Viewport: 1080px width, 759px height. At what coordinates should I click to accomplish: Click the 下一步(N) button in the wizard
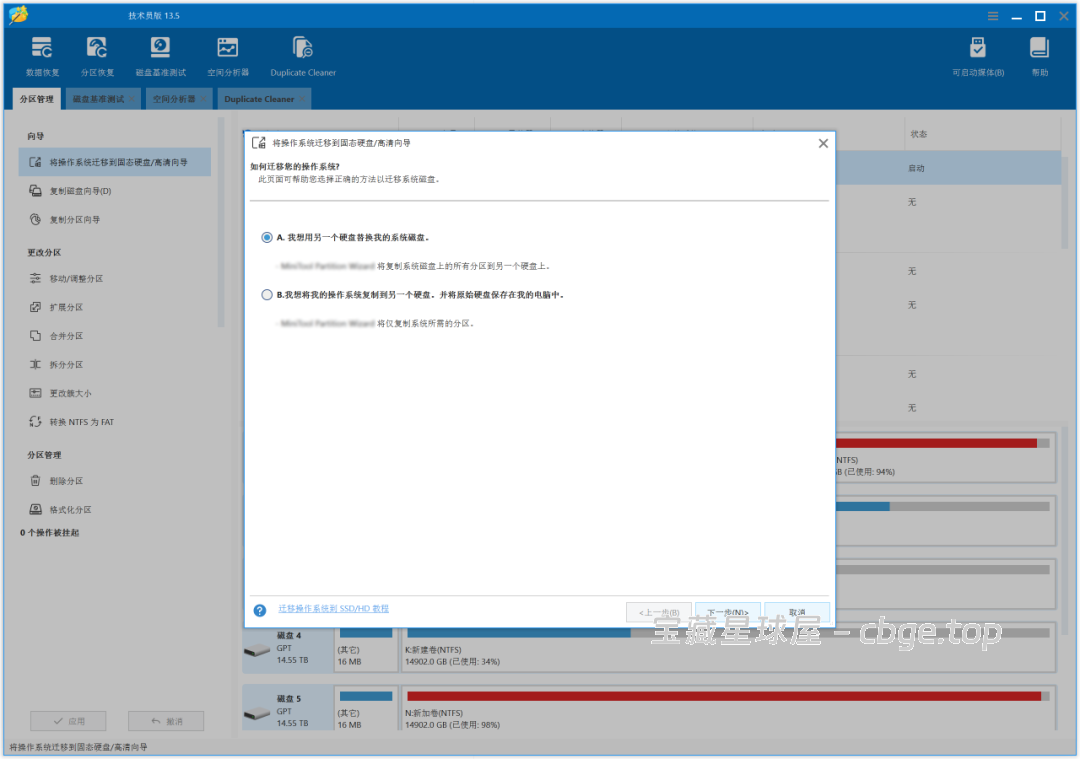pyautogui.click(x=727, y=613)
